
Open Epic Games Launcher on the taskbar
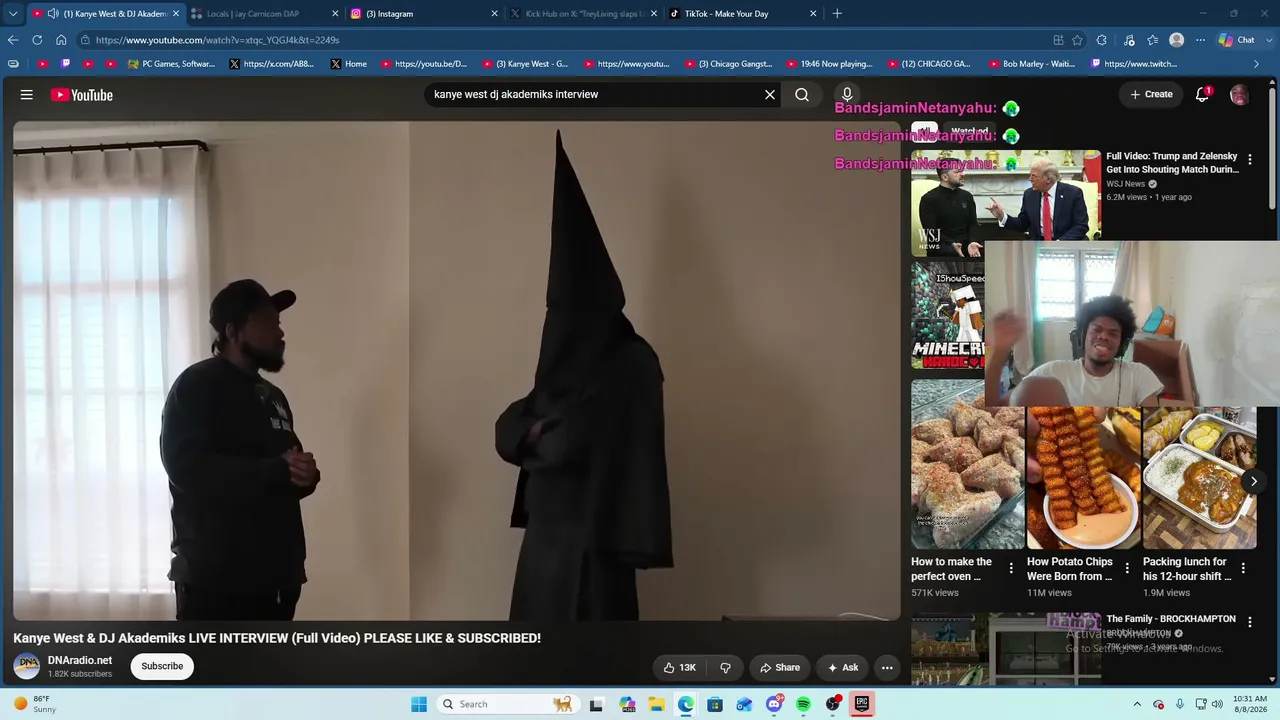pos(862,704)
